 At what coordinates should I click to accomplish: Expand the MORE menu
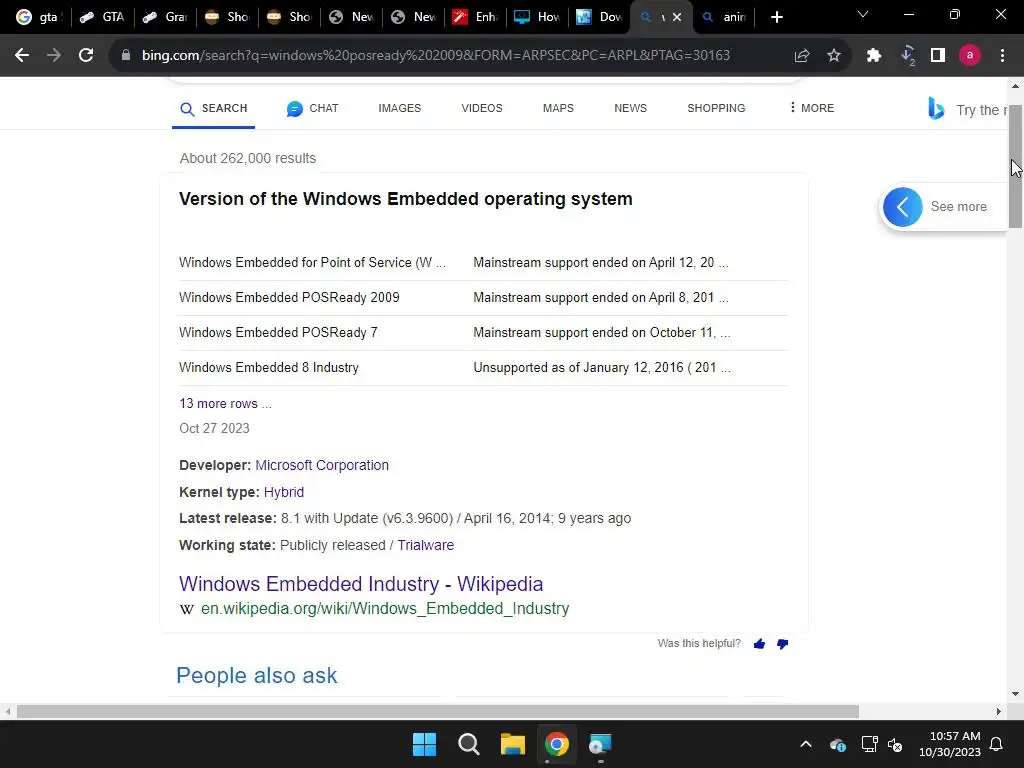click(x=812, y=108)
